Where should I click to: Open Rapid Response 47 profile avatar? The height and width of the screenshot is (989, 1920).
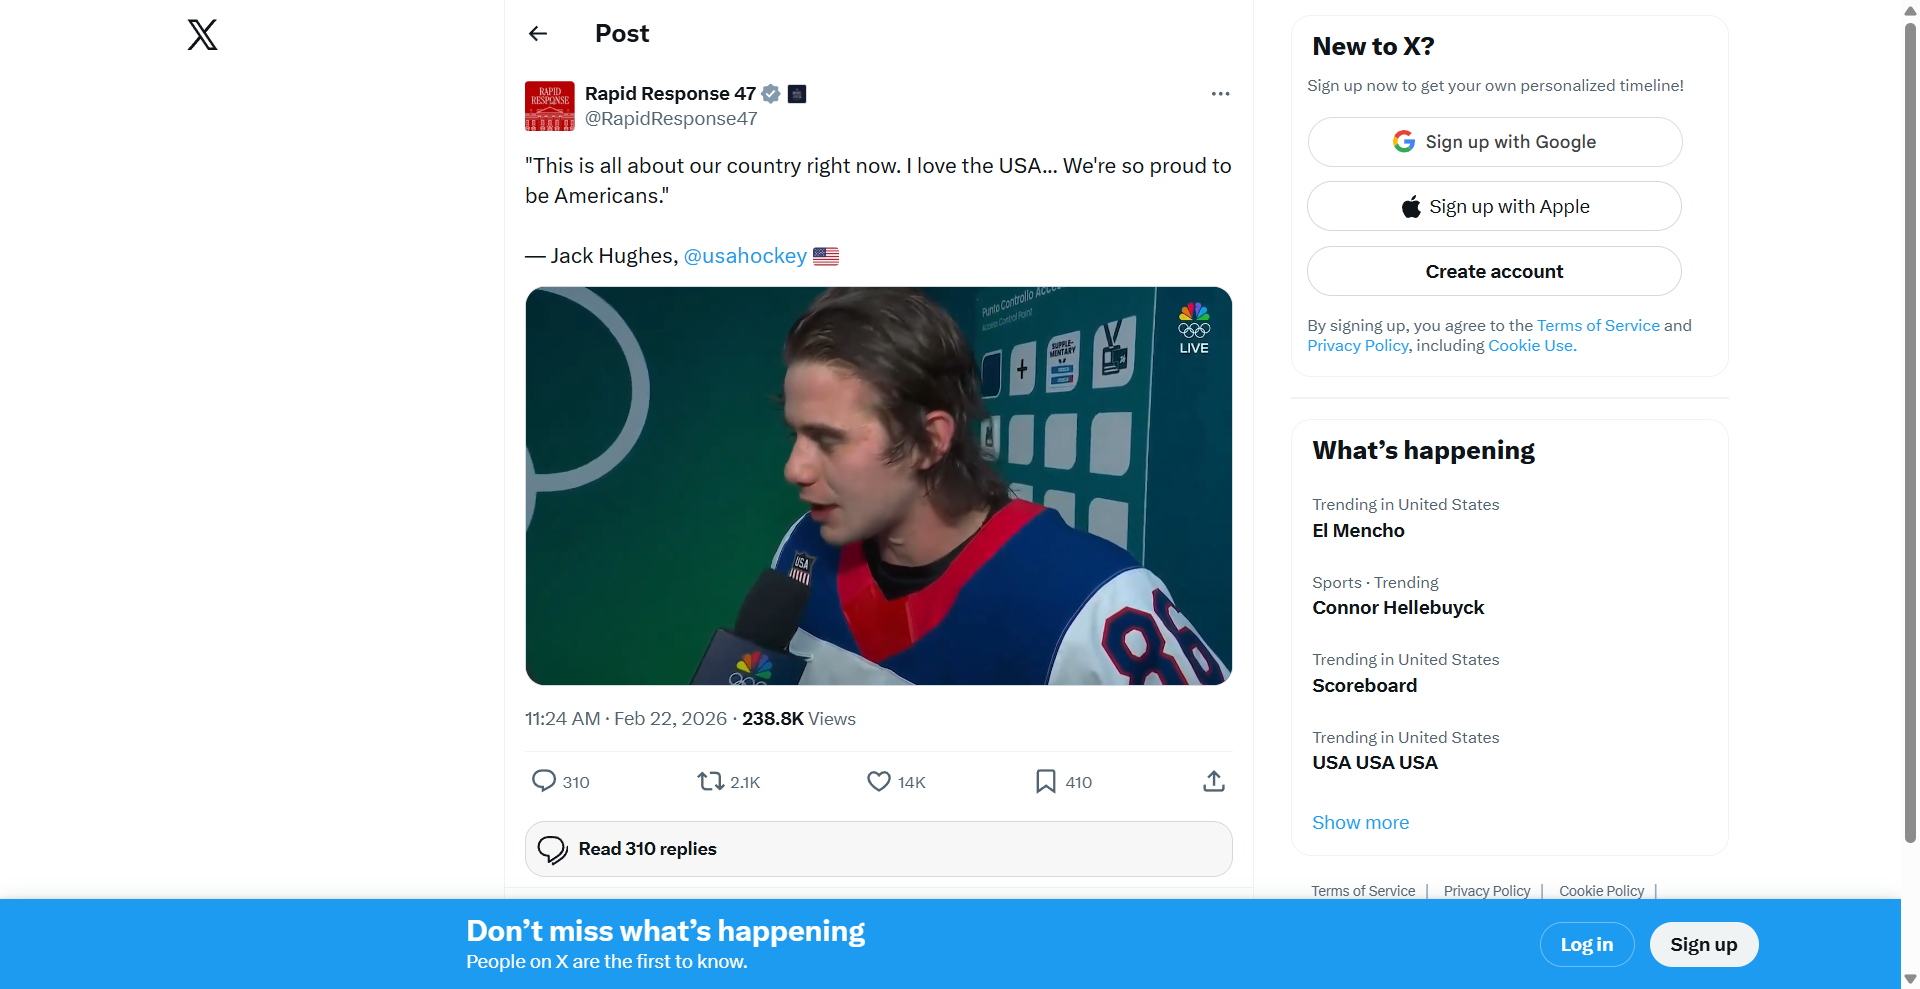549,106
